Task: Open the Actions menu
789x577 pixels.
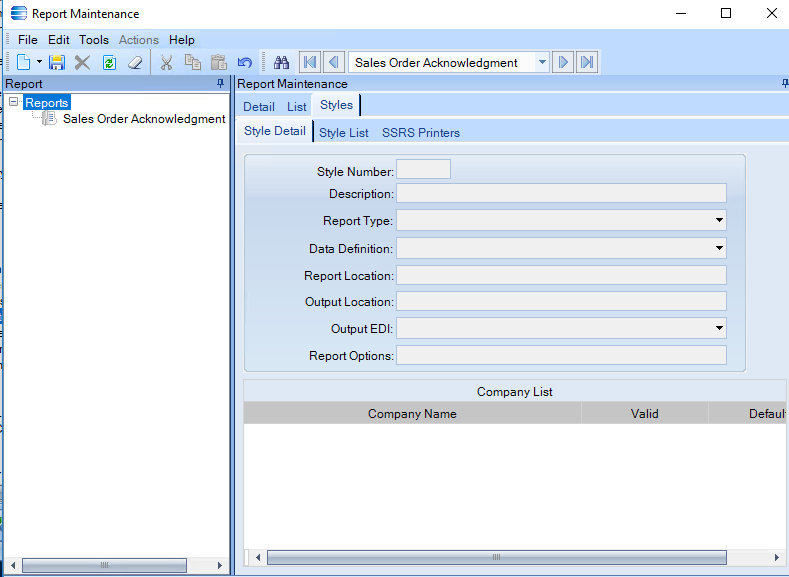Action: point(138,40)
